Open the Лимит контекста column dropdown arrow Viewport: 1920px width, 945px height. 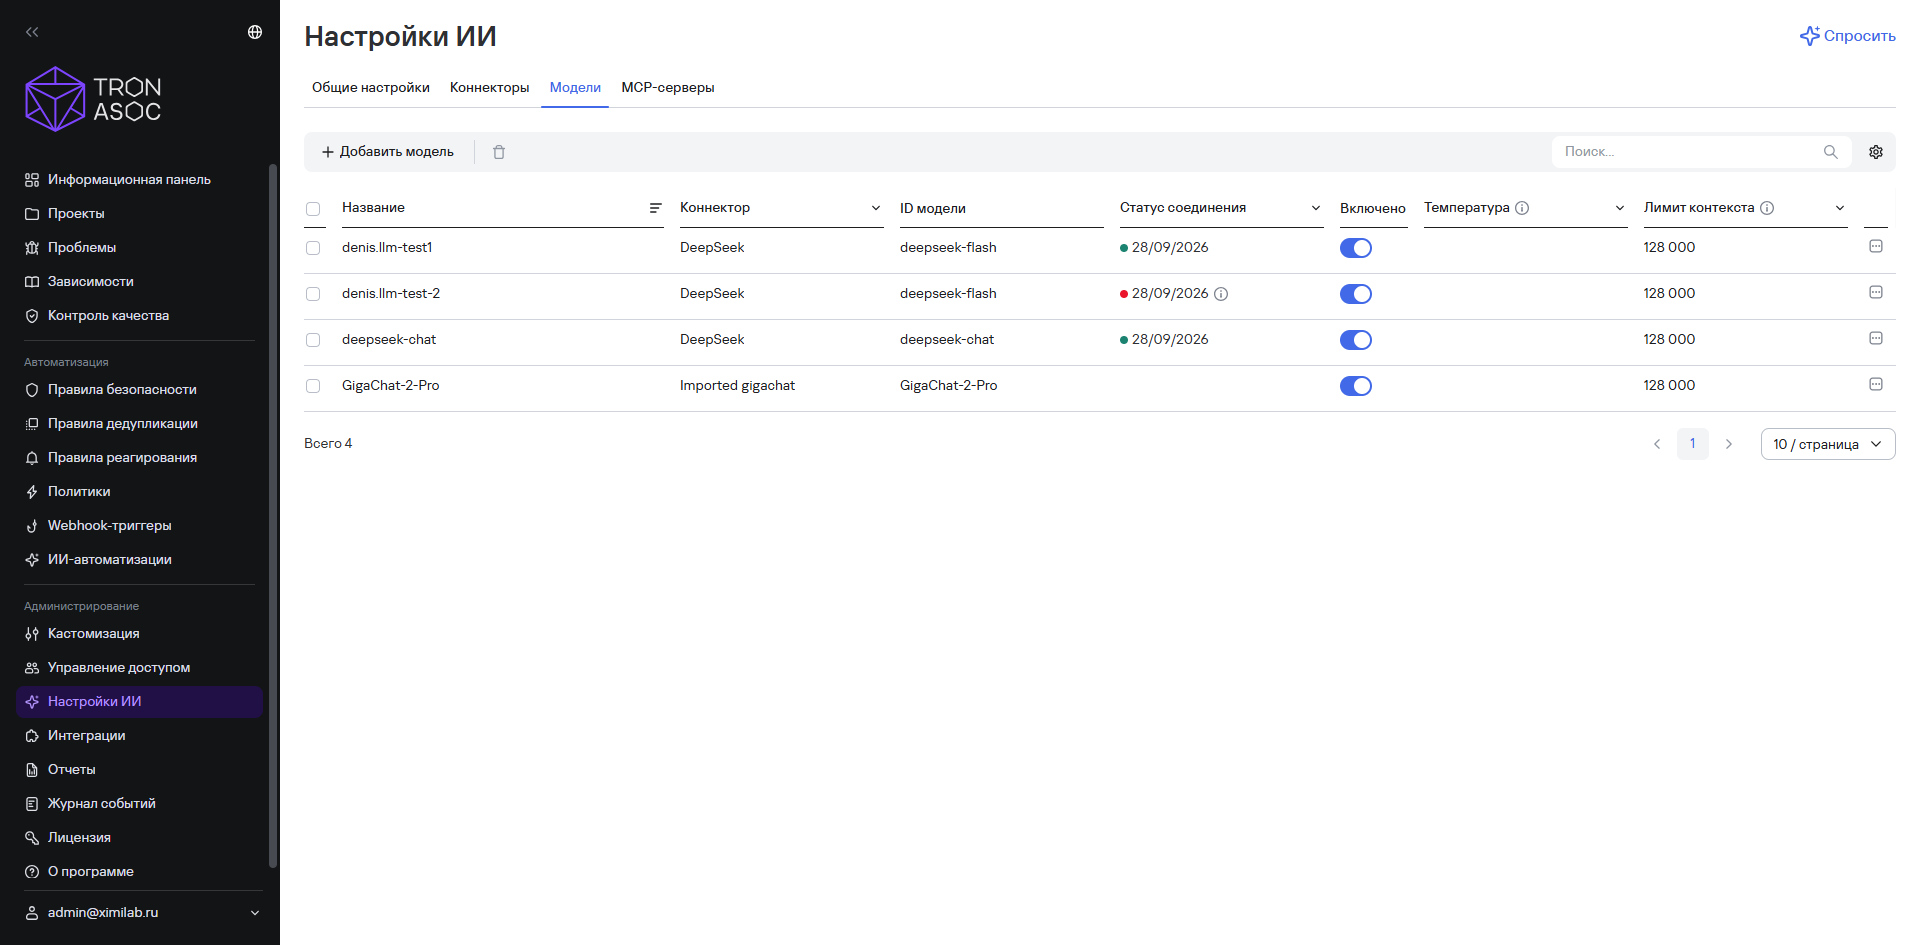coord(1840,208)
